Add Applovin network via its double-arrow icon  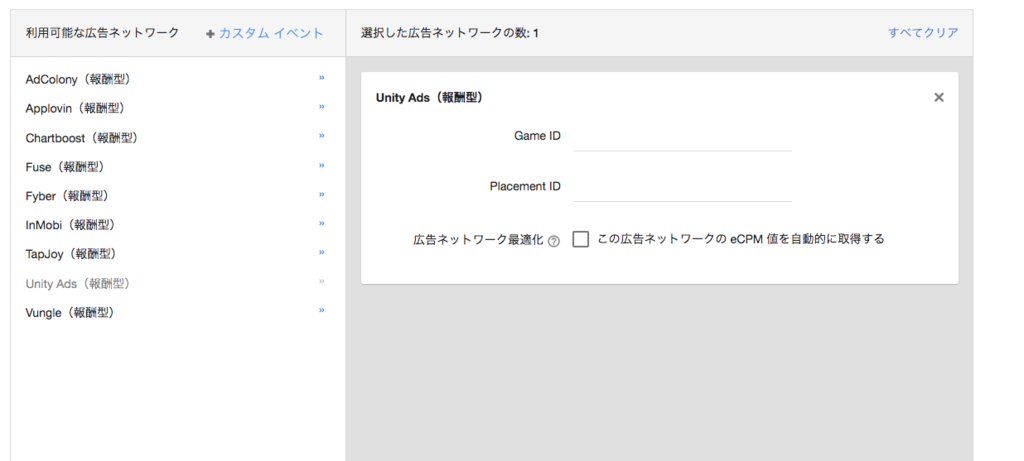click(321, 106)
